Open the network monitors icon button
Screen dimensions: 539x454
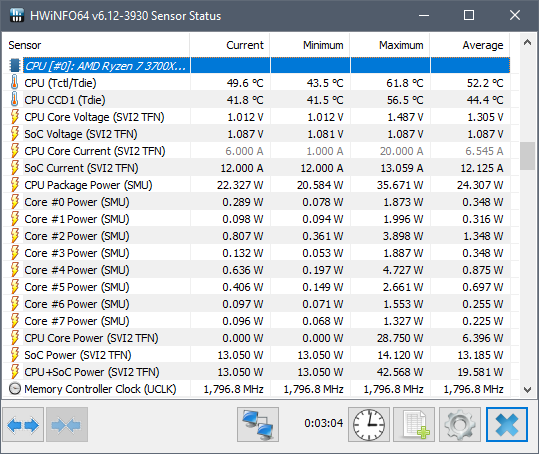coord(258,424)
